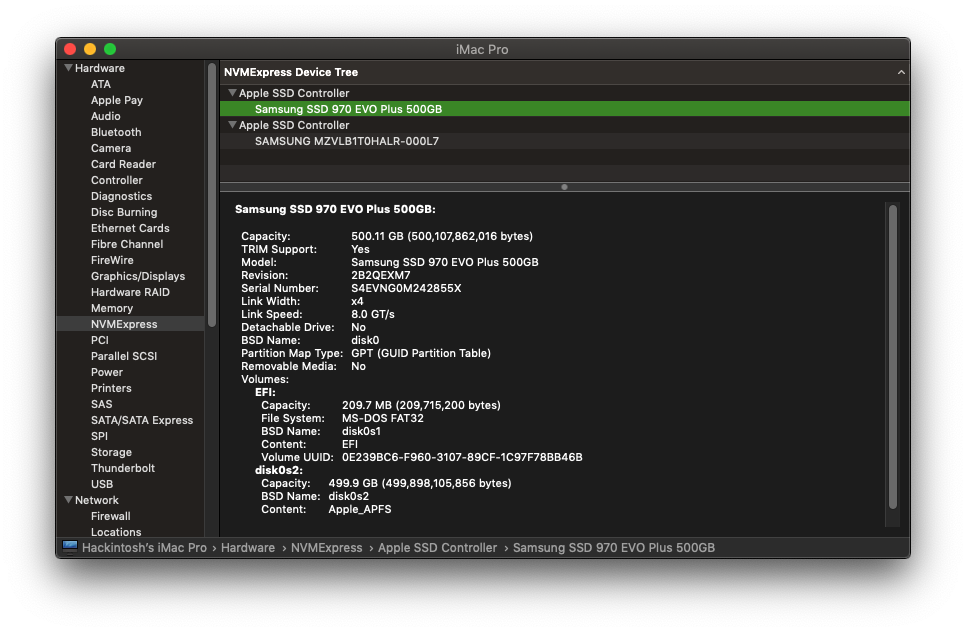Screen dimensions: 966x632
Task: Select Printers in the sidebar
Action: pyautogui.click(x=111, y=388)
